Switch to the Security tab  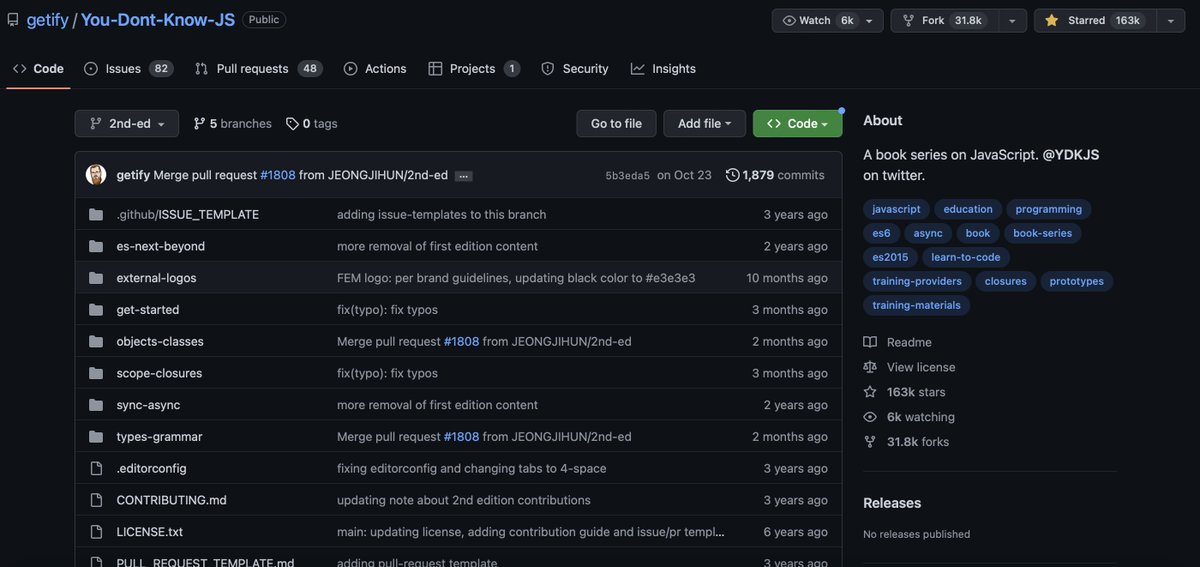(x=575, y=69)
